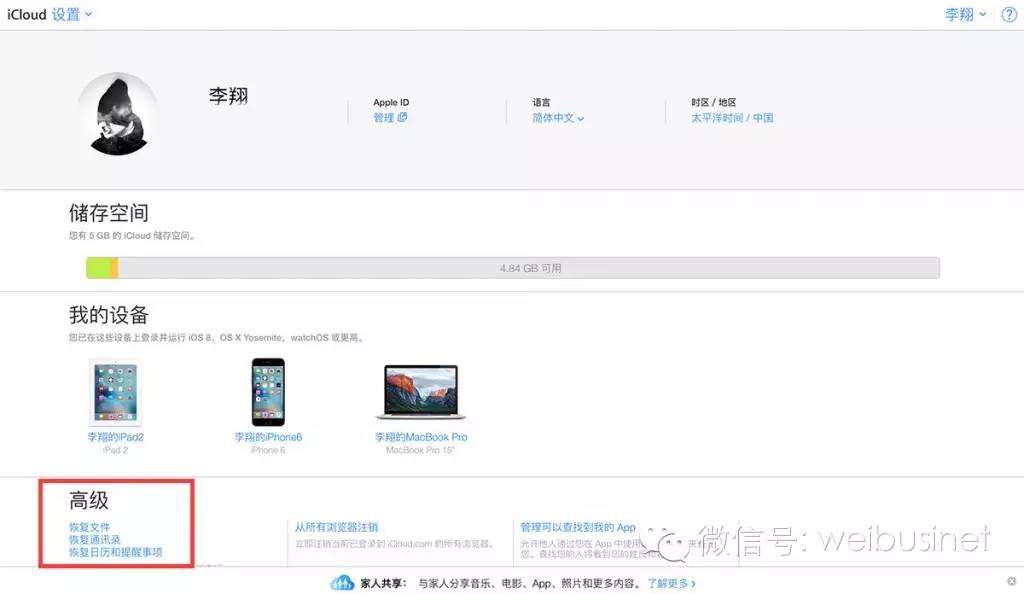
Task: Dismiss the family sharing banner close icon
Action: pos(1012,581)
